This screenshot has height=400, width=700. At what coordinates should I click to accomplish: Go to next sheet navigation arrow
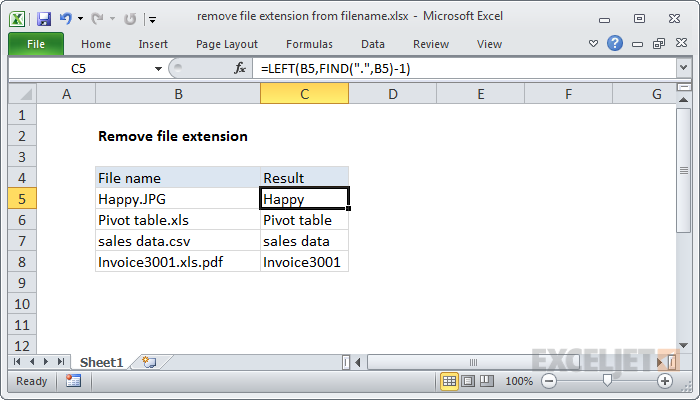coord(46,362)
